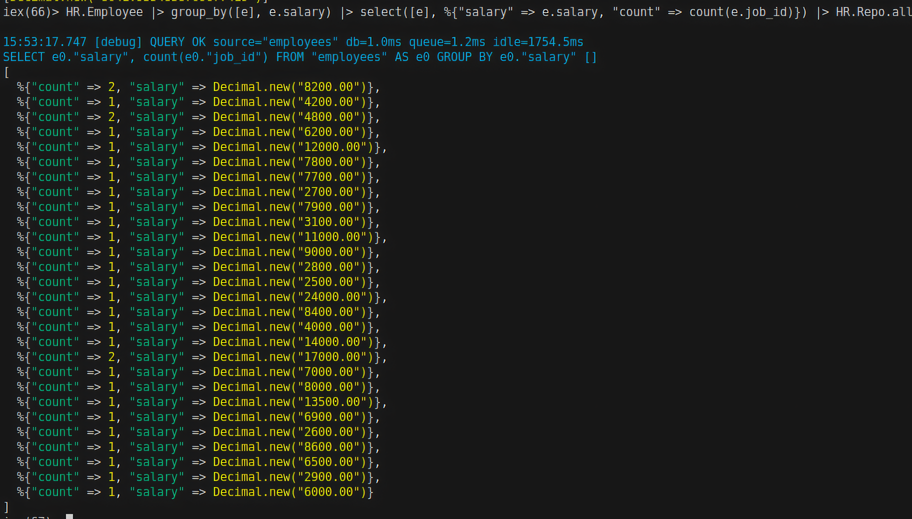
Task: Click the 15:53:17.747 timestamp
Action: click(45, 42)
